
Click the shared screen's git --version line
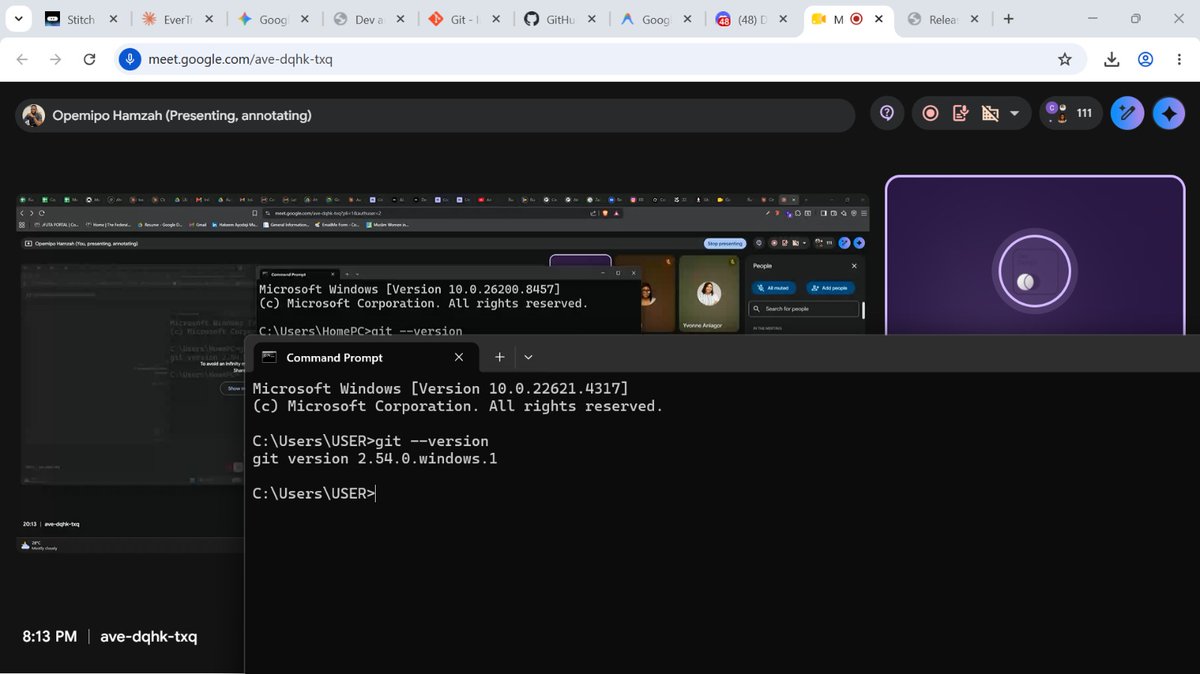pos(361,331)
